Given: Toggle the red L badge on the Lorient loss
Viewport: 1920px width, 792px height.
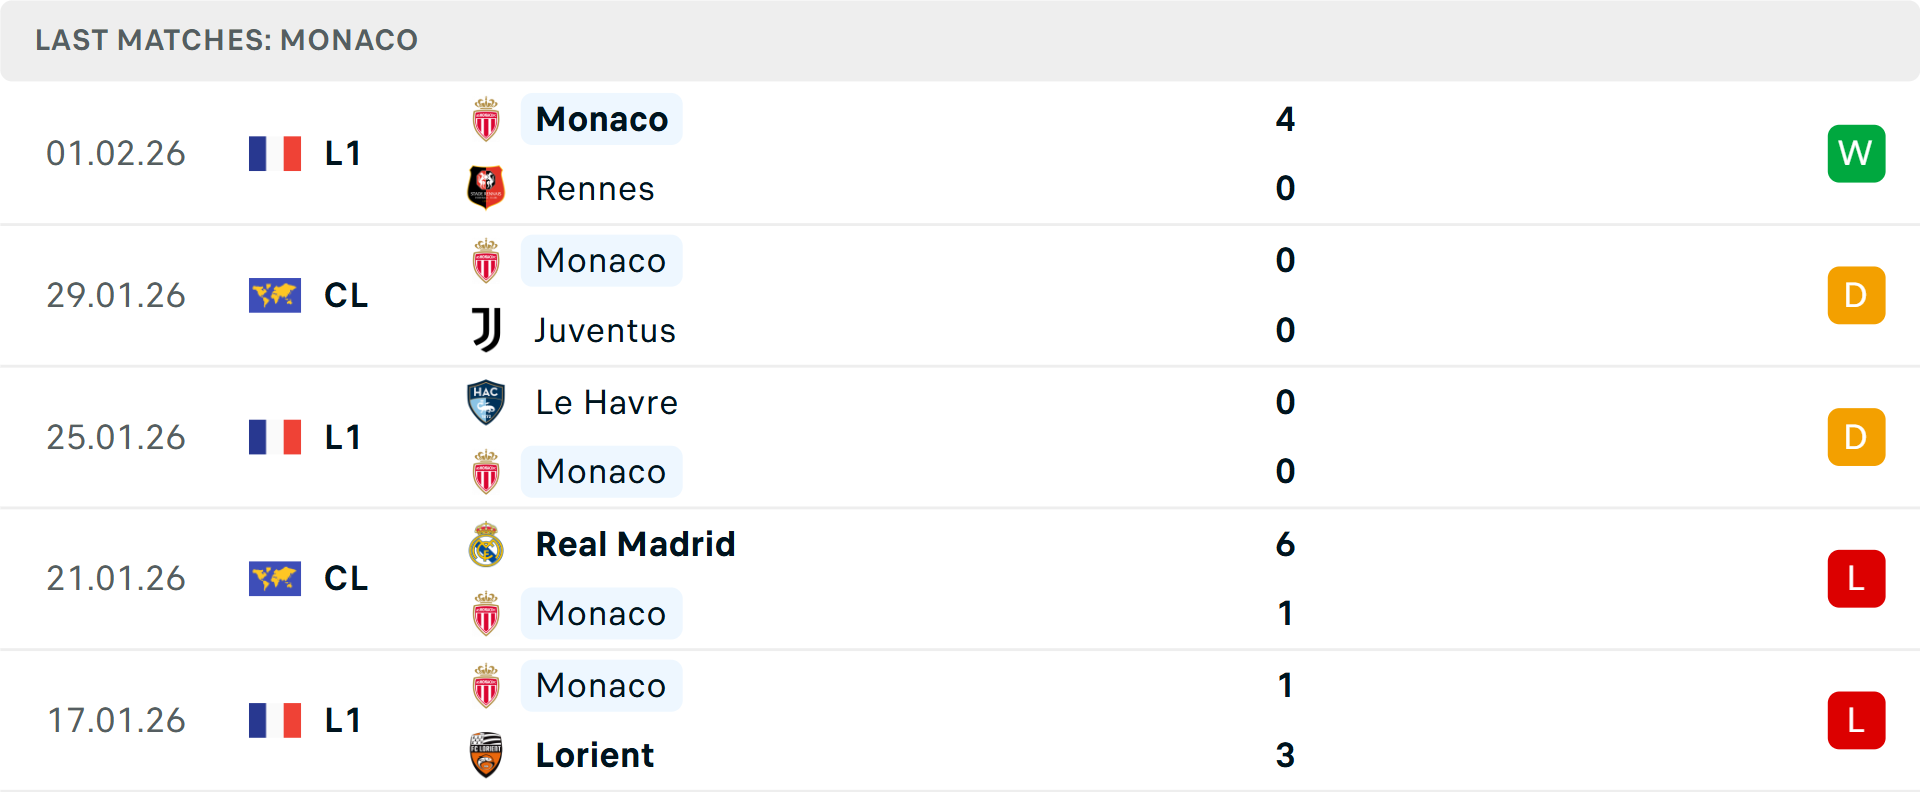Looking at the screenshot, I should tap(1856, 721).
